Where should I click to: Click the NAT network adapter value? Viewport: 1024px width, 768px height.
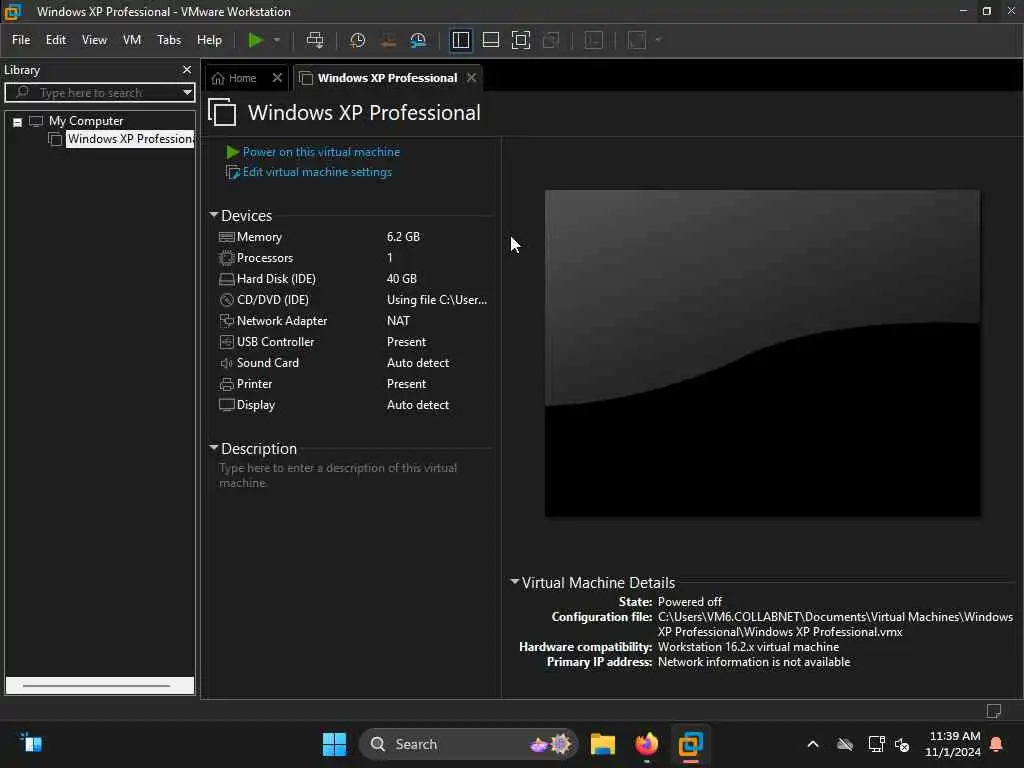coord(398,321)
